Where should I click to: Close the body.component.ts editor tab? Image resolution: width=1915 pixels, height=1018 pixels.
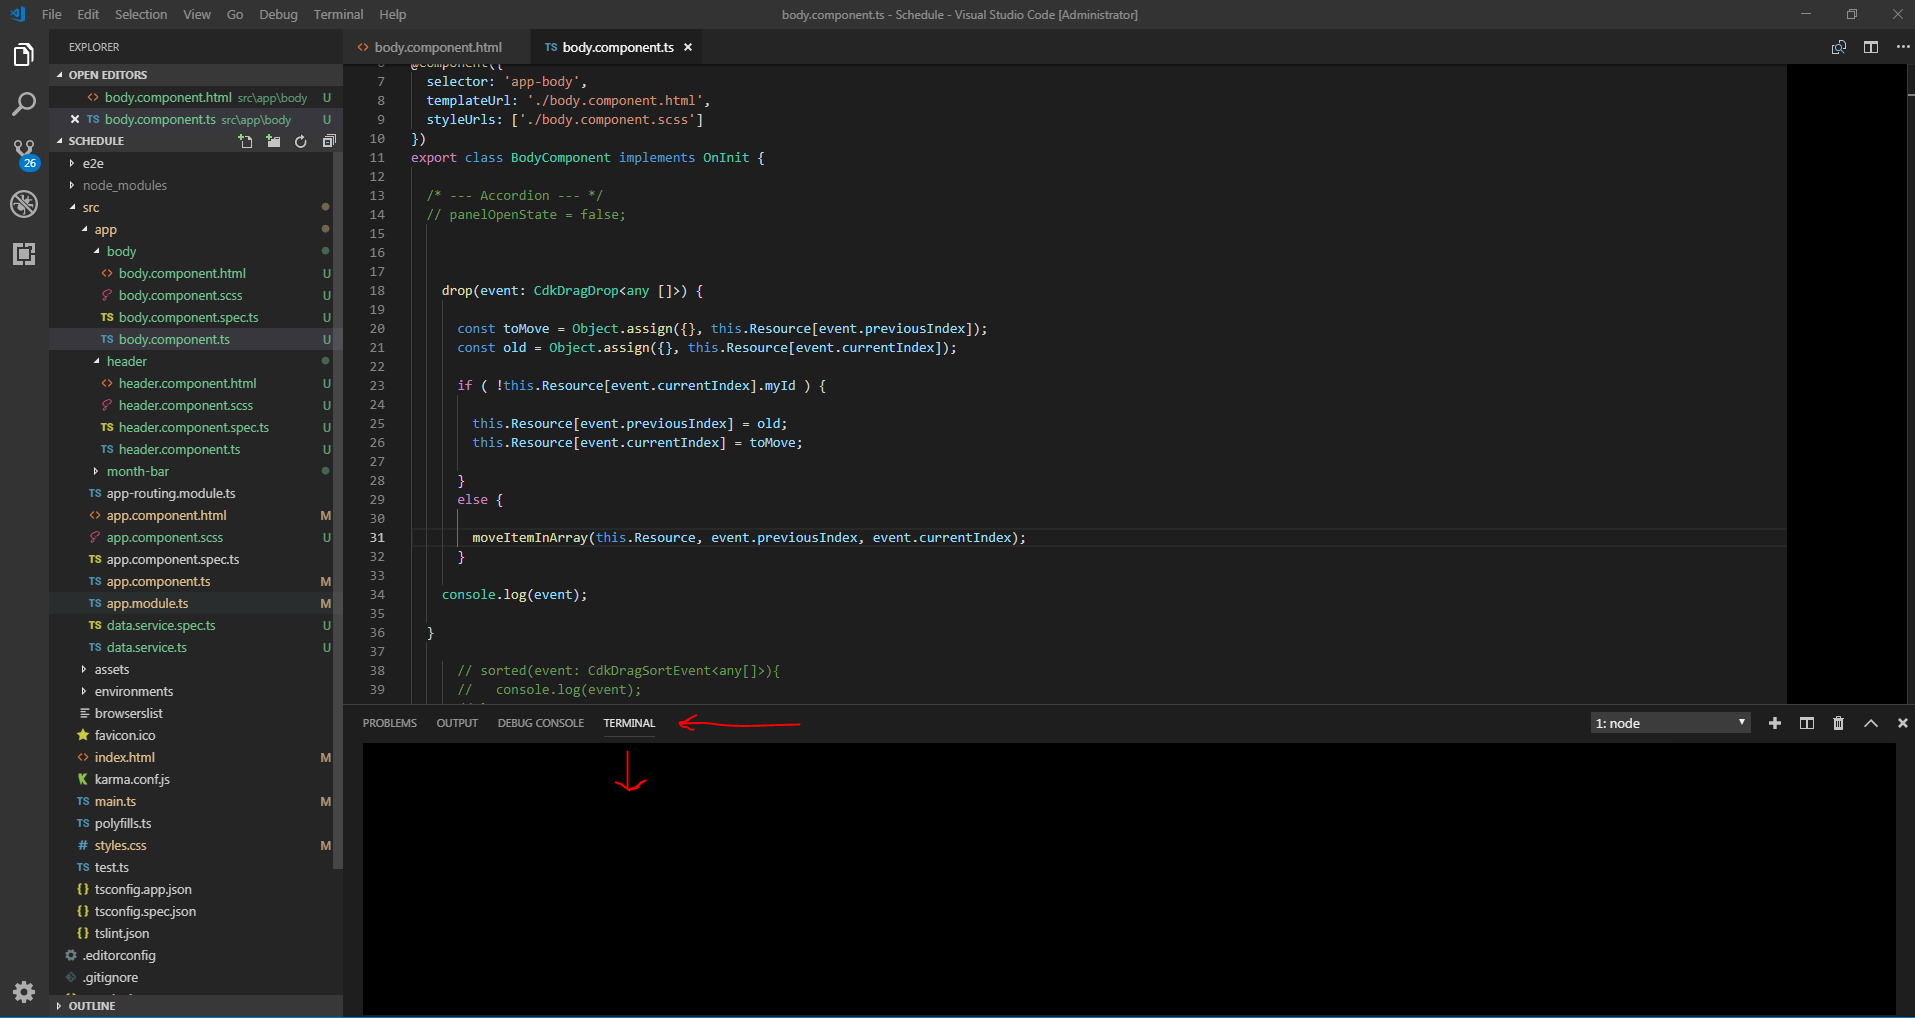tap(688, 47)
